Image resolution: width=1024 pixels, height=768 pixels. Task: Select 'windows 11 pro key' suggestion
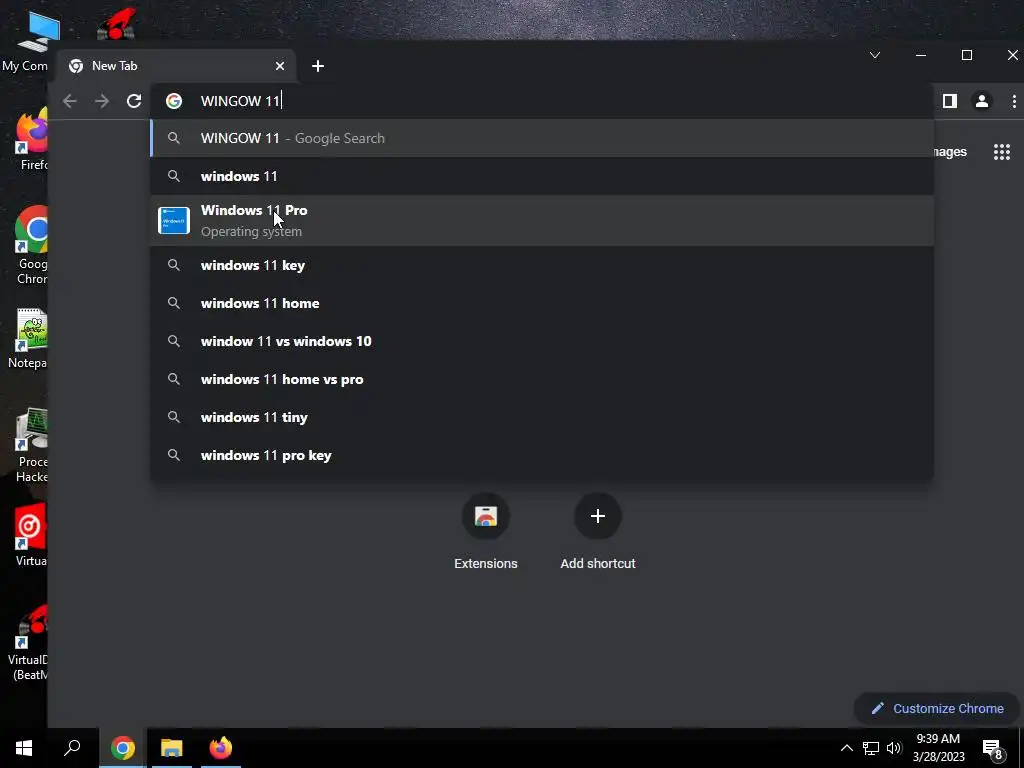[542, 455]
